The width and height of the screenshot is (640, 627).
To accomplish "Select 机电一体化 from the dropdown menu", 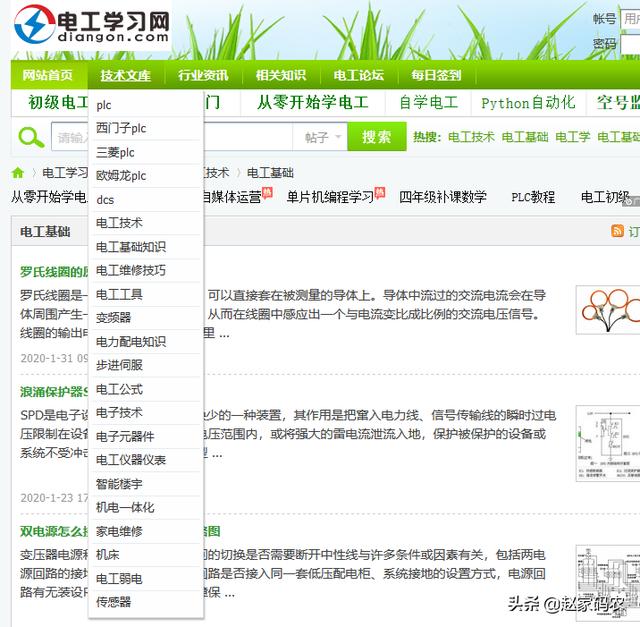I will 146,507.
